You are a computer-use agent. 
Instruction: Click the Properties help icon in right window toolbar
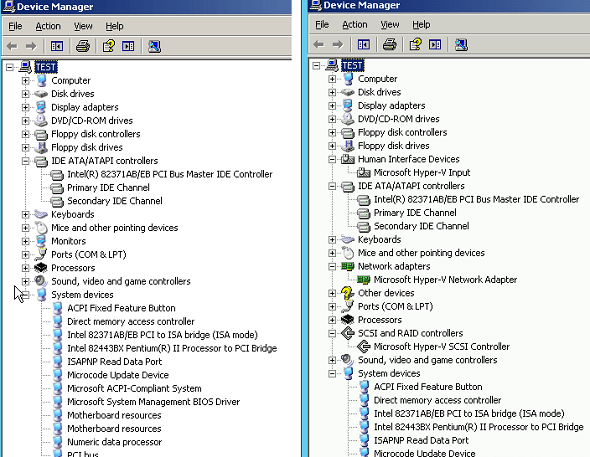[415, 45]
